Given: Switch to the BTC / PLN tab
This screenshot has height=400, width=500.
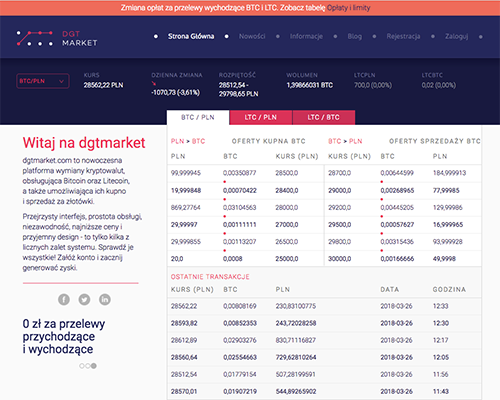Looking at the screenshot, I should (198, 117).
